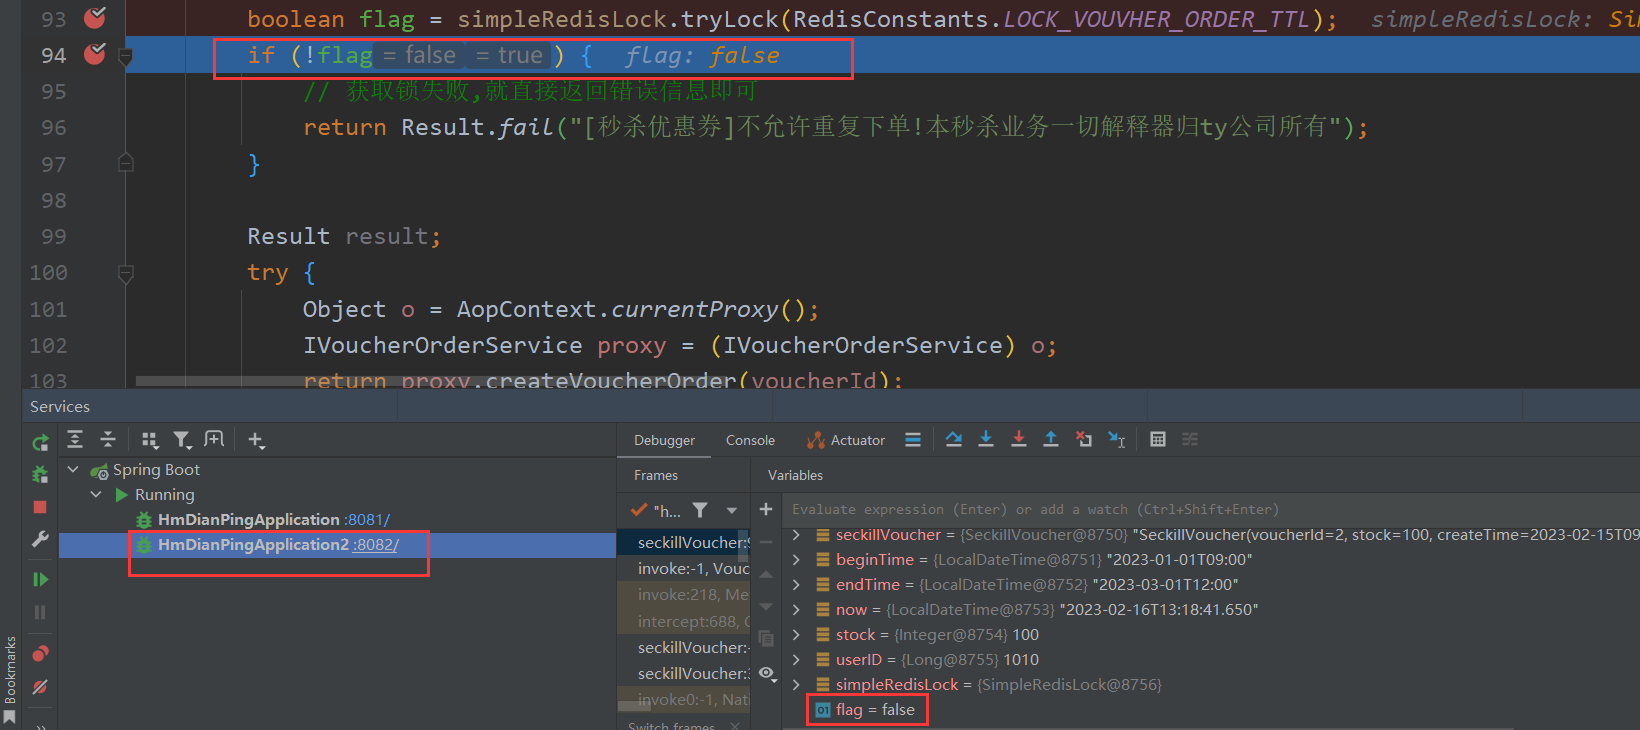
Task: Expand the endTime variable
Action: click(796, 585)
